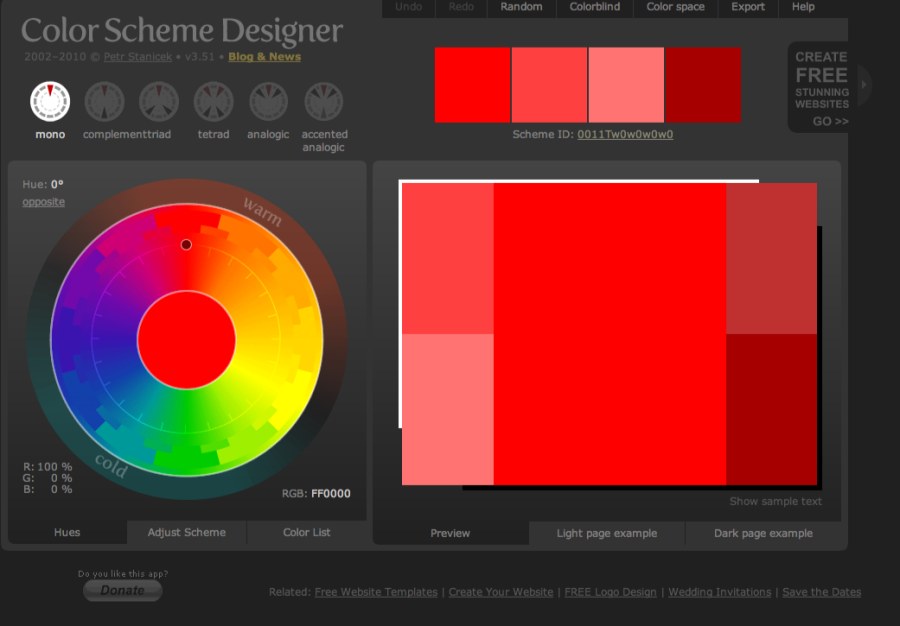Select the analogic scheme icon

click(x=268, y=102)
